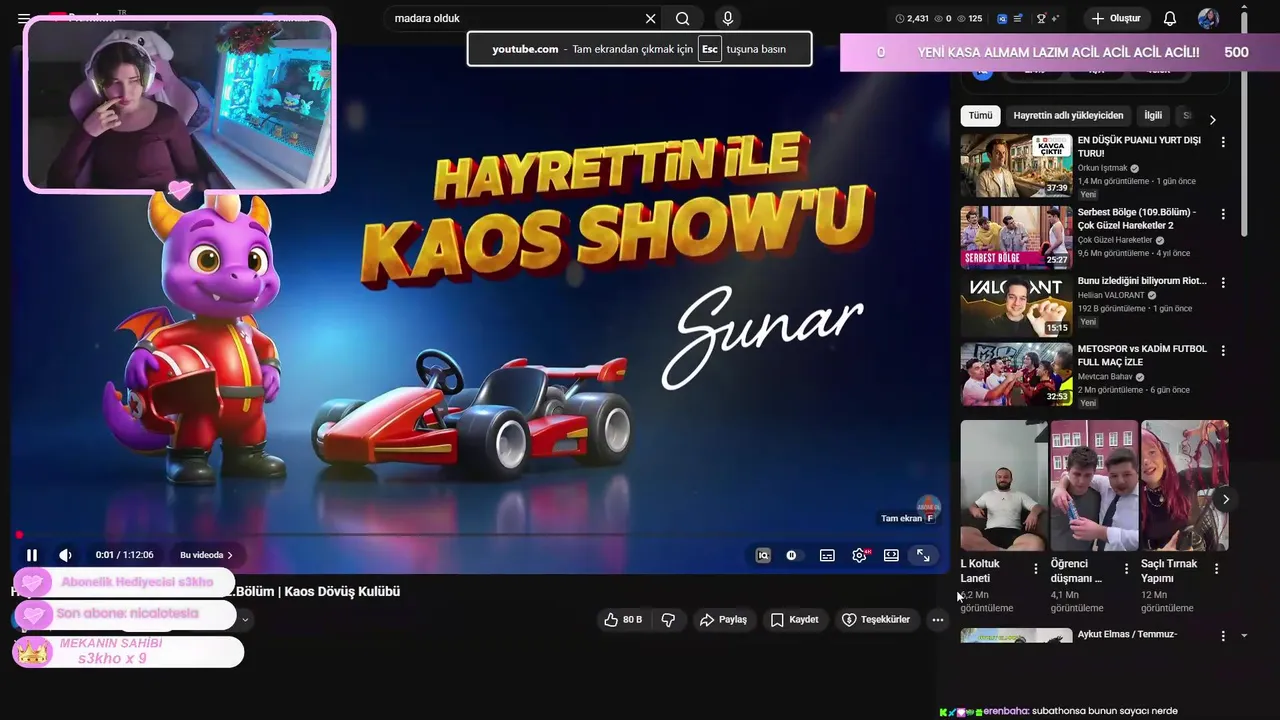
Task: Click the vidIQ extension icon in header
Action: click(x=1001, y=18)
